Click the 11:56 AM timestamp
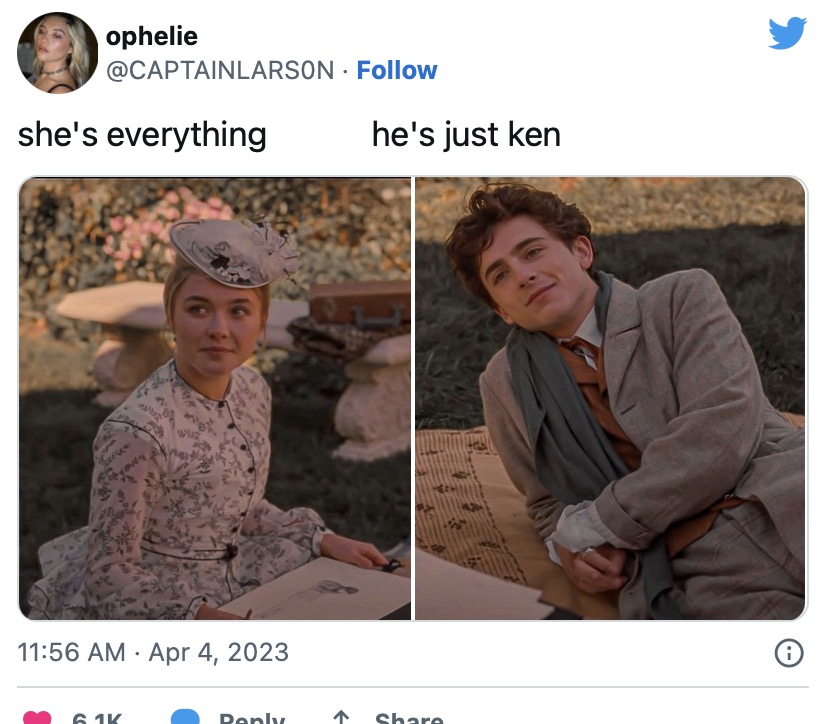 tap(71, 653)
